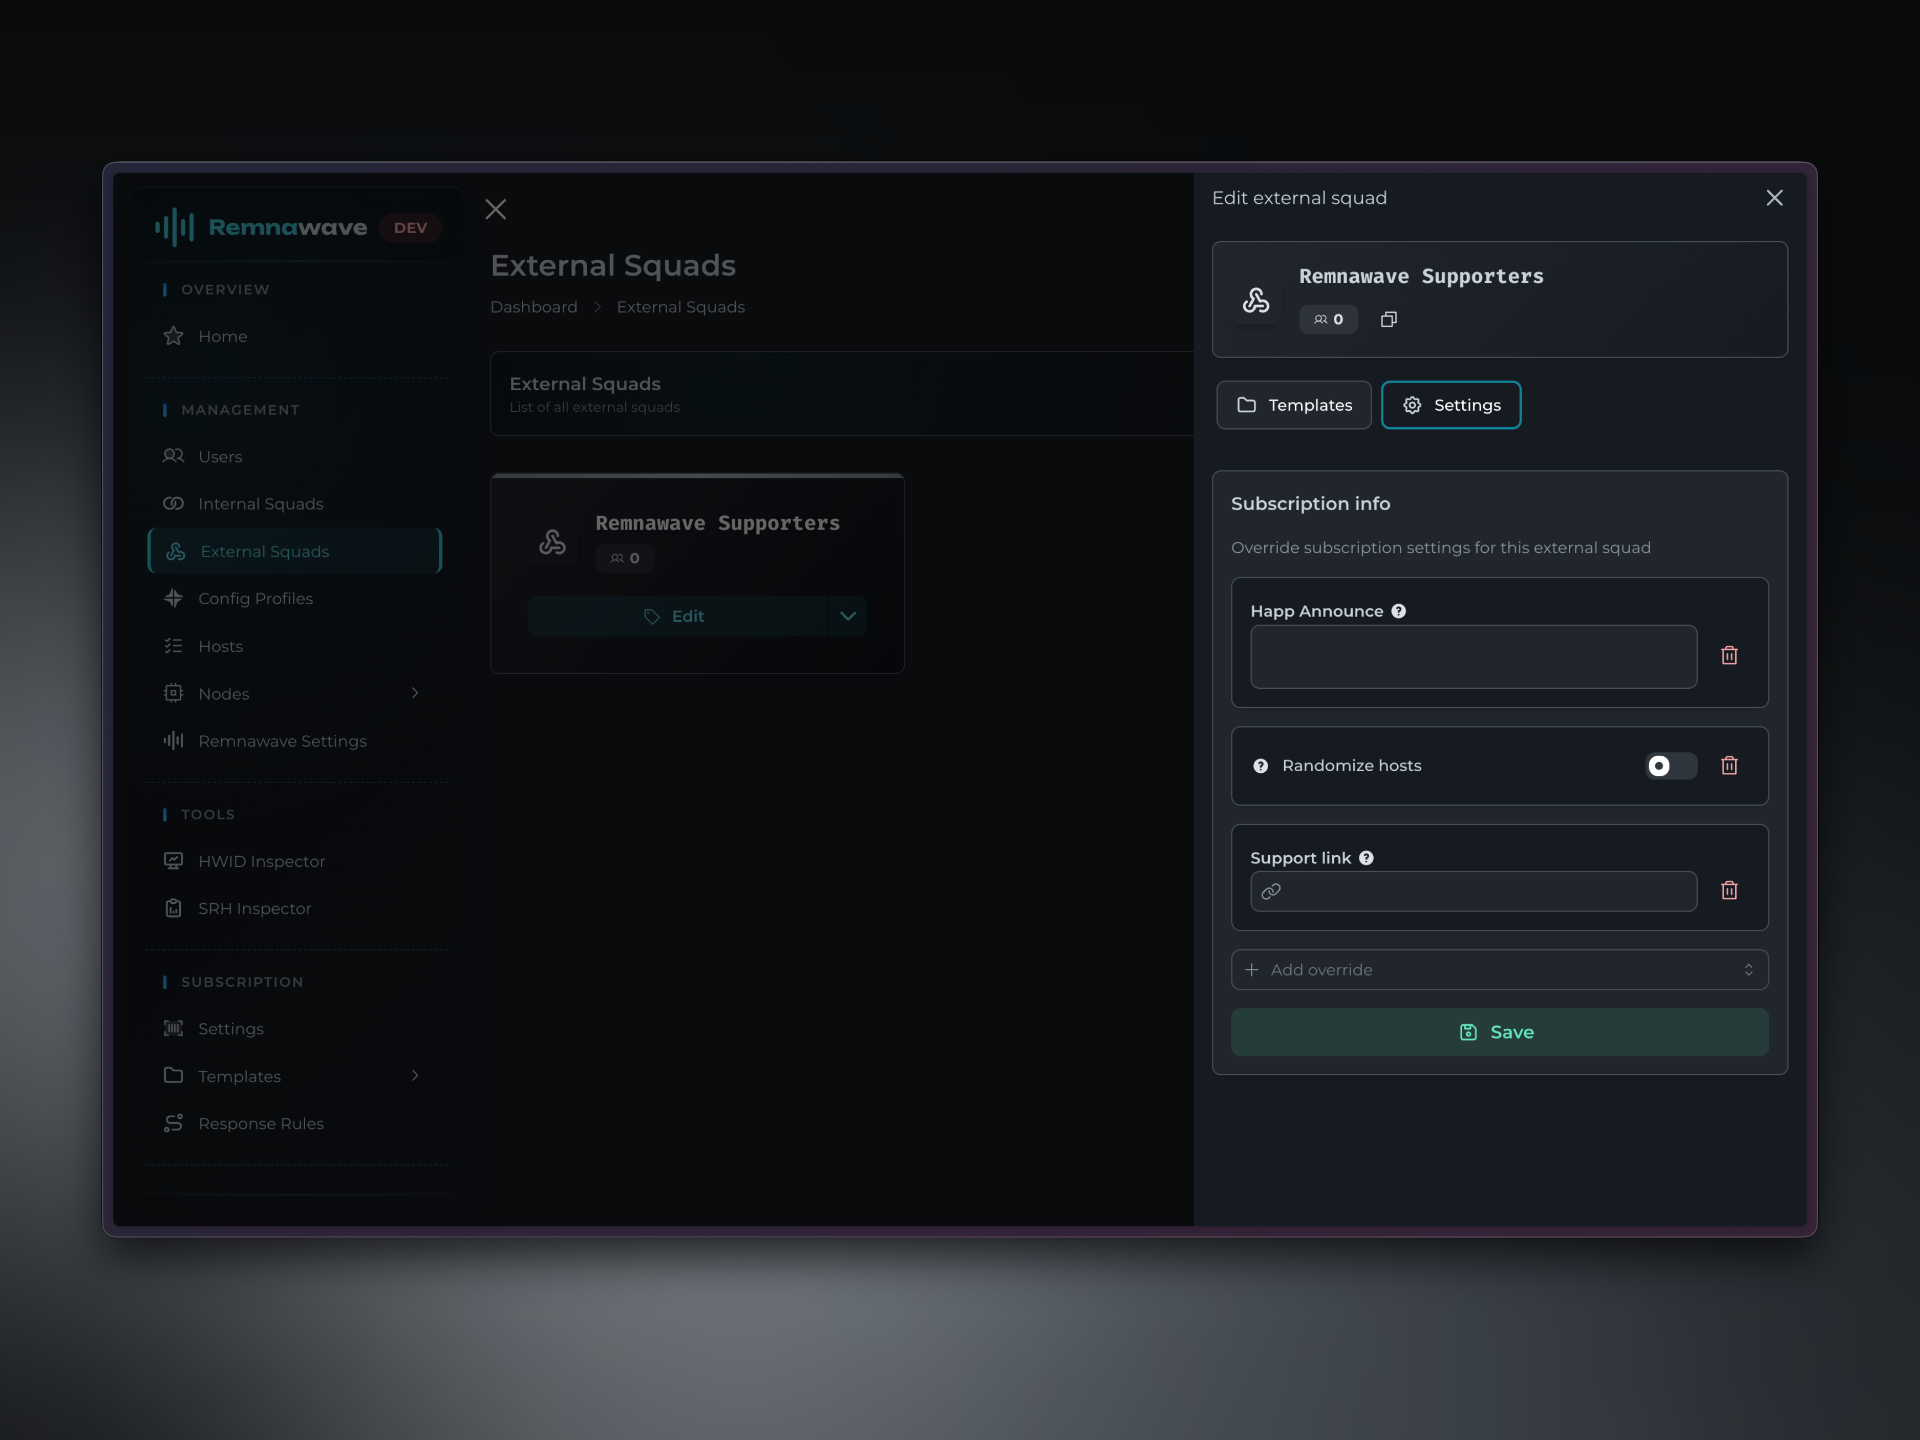Switch to the Settings tab in edit panel
This screenshot has width=1920, height=1440.
pyautogui.click(x=1451, y=405)
